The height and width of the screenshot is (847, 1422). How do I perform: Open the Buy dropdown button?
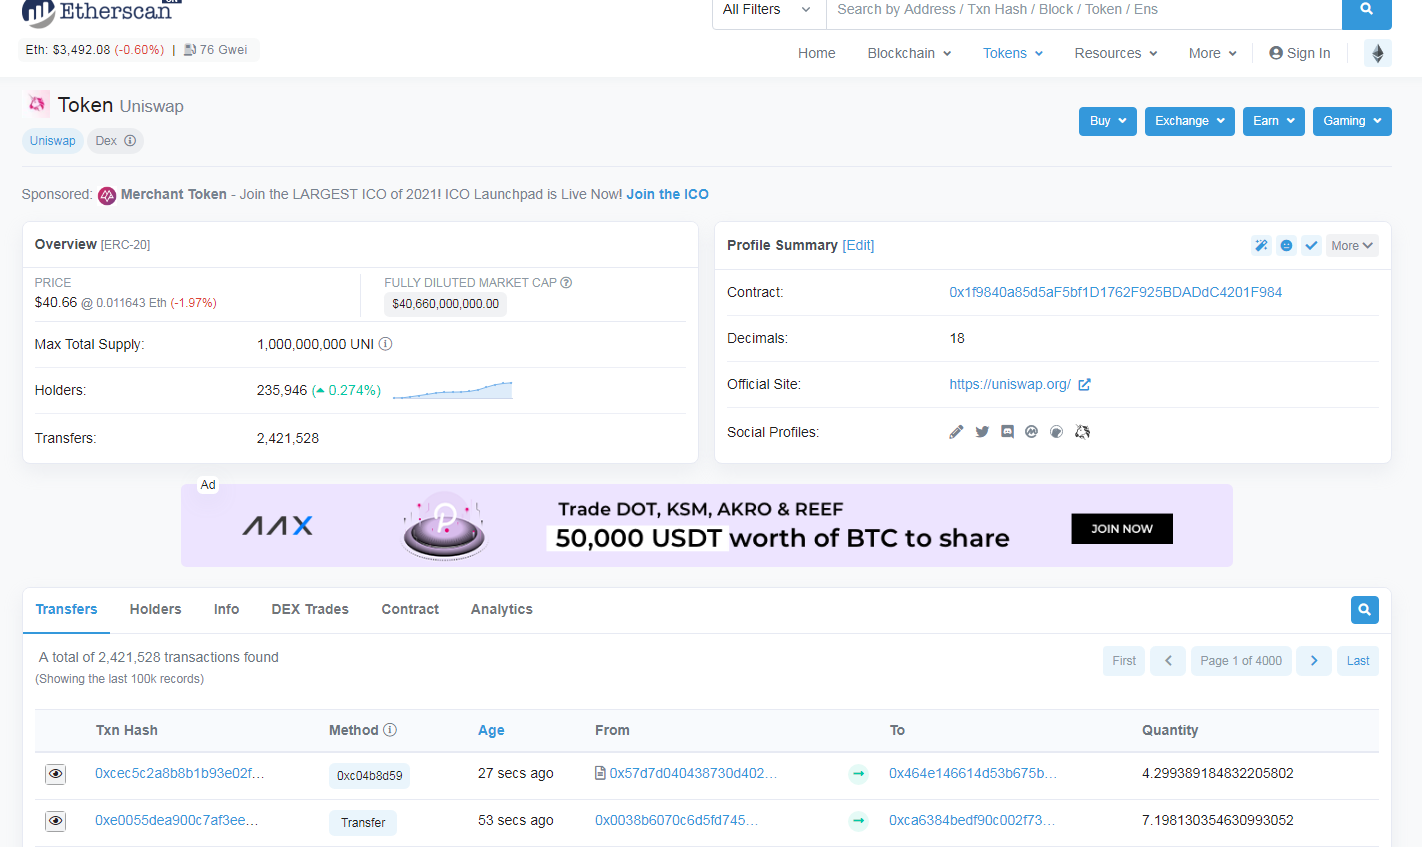click(x=1108, y=121)
